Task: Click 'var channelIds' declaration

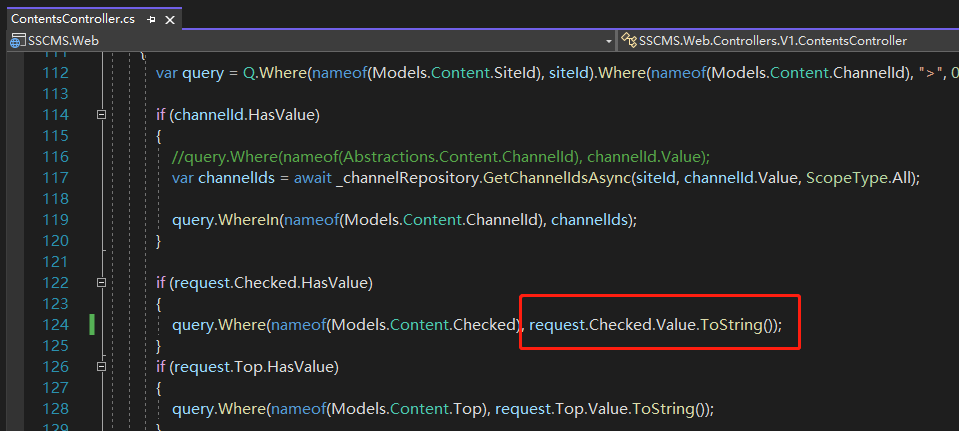Action: click(x=221, y=178)
